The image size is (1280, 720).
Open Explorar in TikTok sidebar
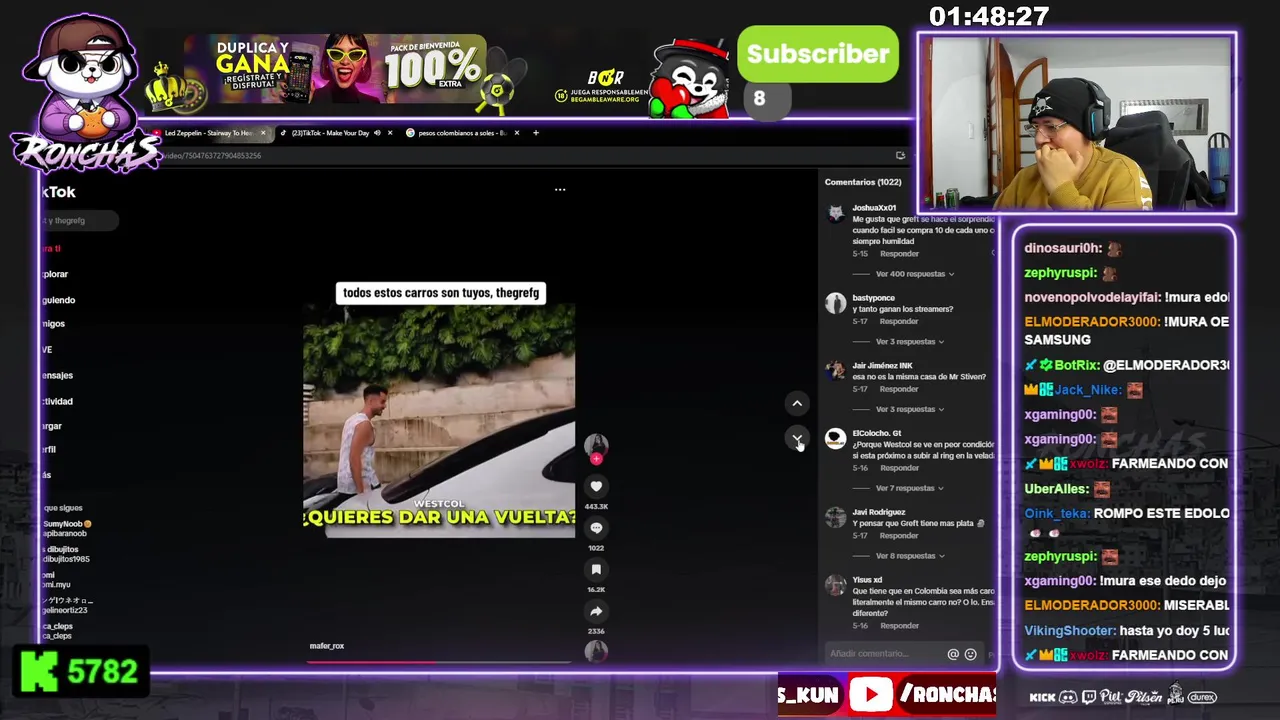click(56, 274)
